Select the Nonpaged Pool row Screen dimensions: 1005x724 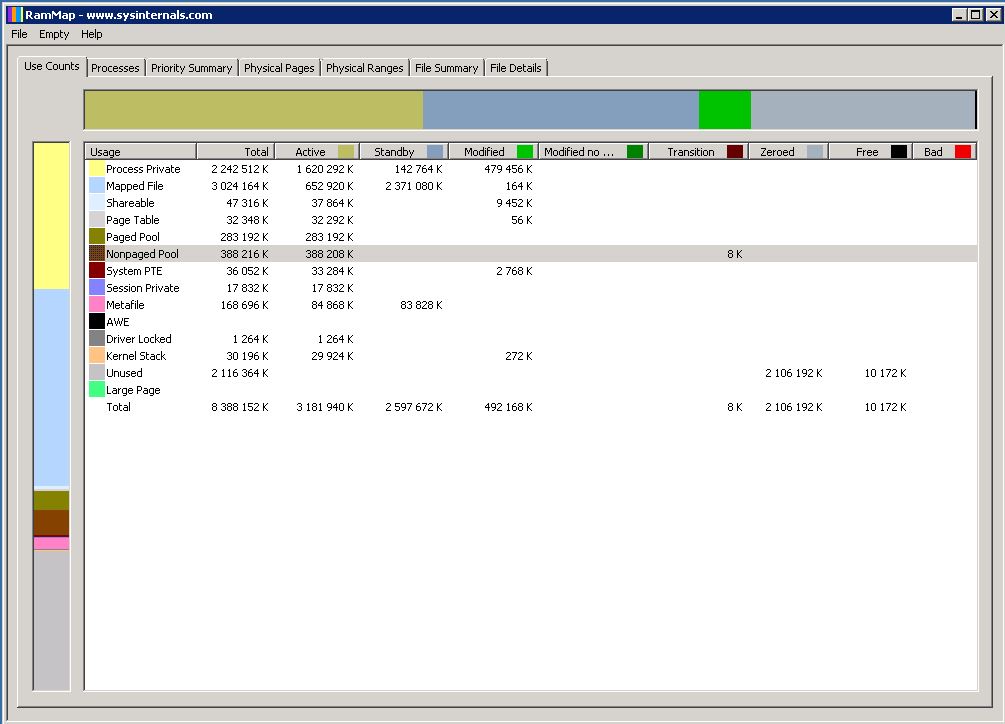(x=142, y=254)
